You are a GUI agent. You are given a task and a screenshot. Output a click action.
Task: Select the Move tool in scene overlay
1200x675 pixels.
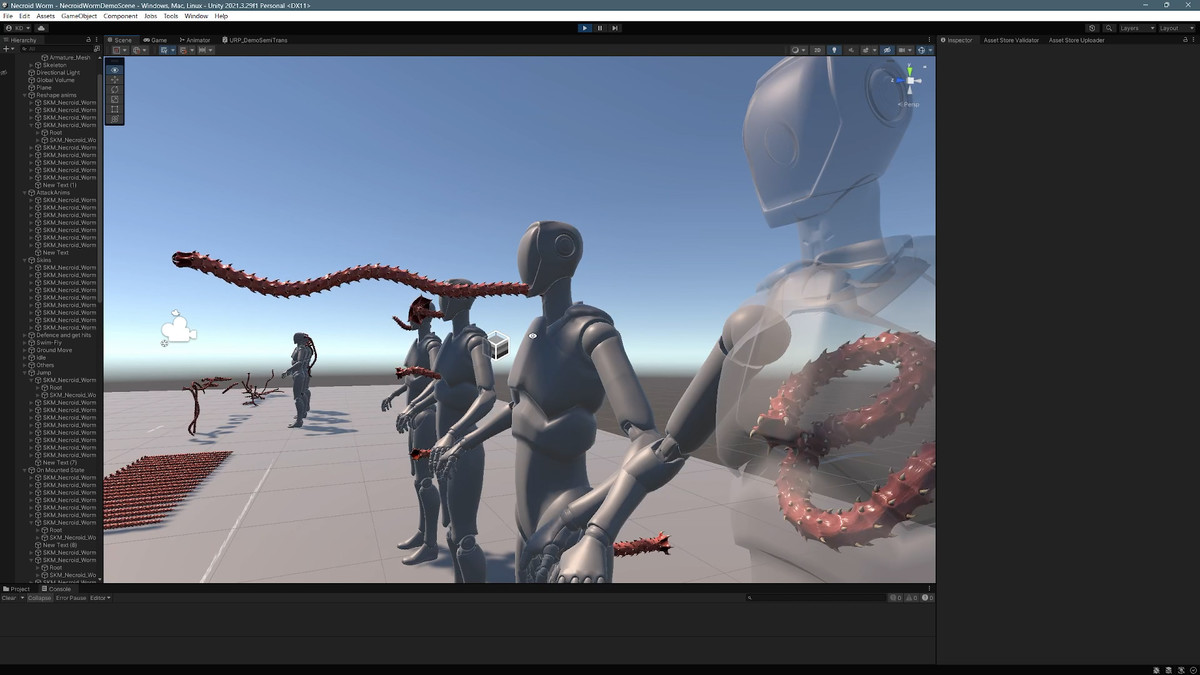coord(115,80)
